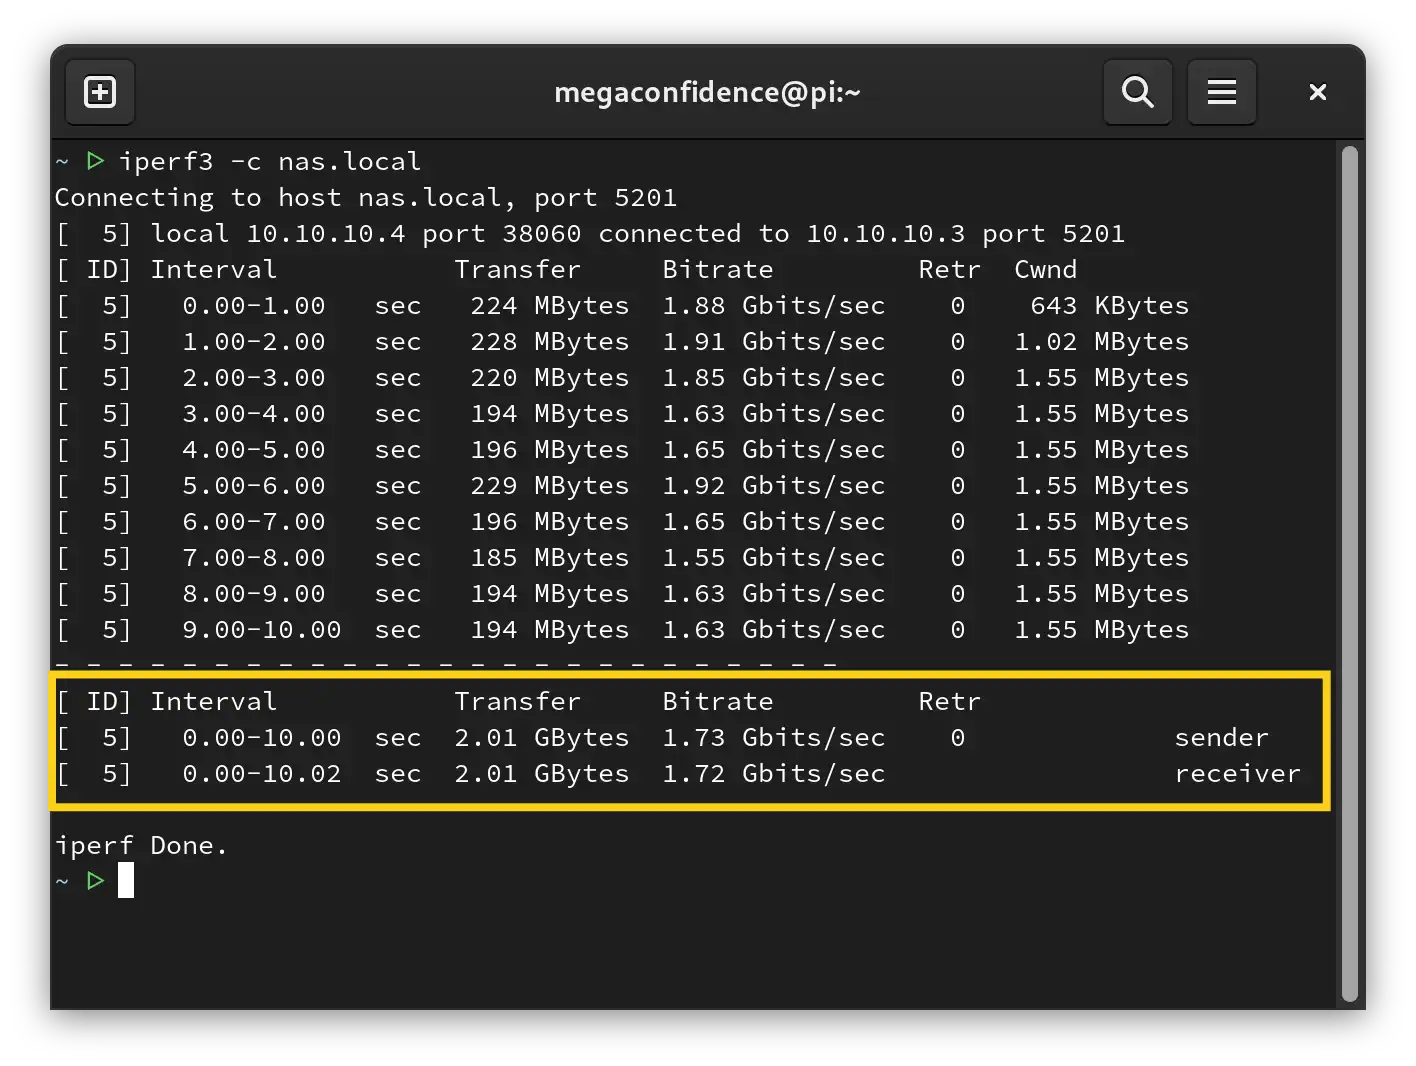This screenshot has width=1416, height=1066.
Task: Click the 1.85 Gbits/sec bitrate value
Action: pos(774,377)
